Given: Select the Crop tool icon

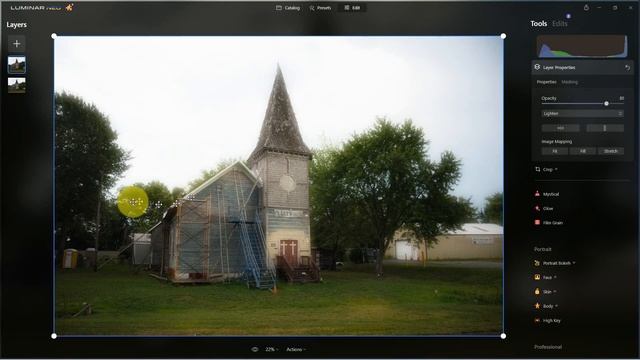Looking at the screenshot, I should [538, 169].
